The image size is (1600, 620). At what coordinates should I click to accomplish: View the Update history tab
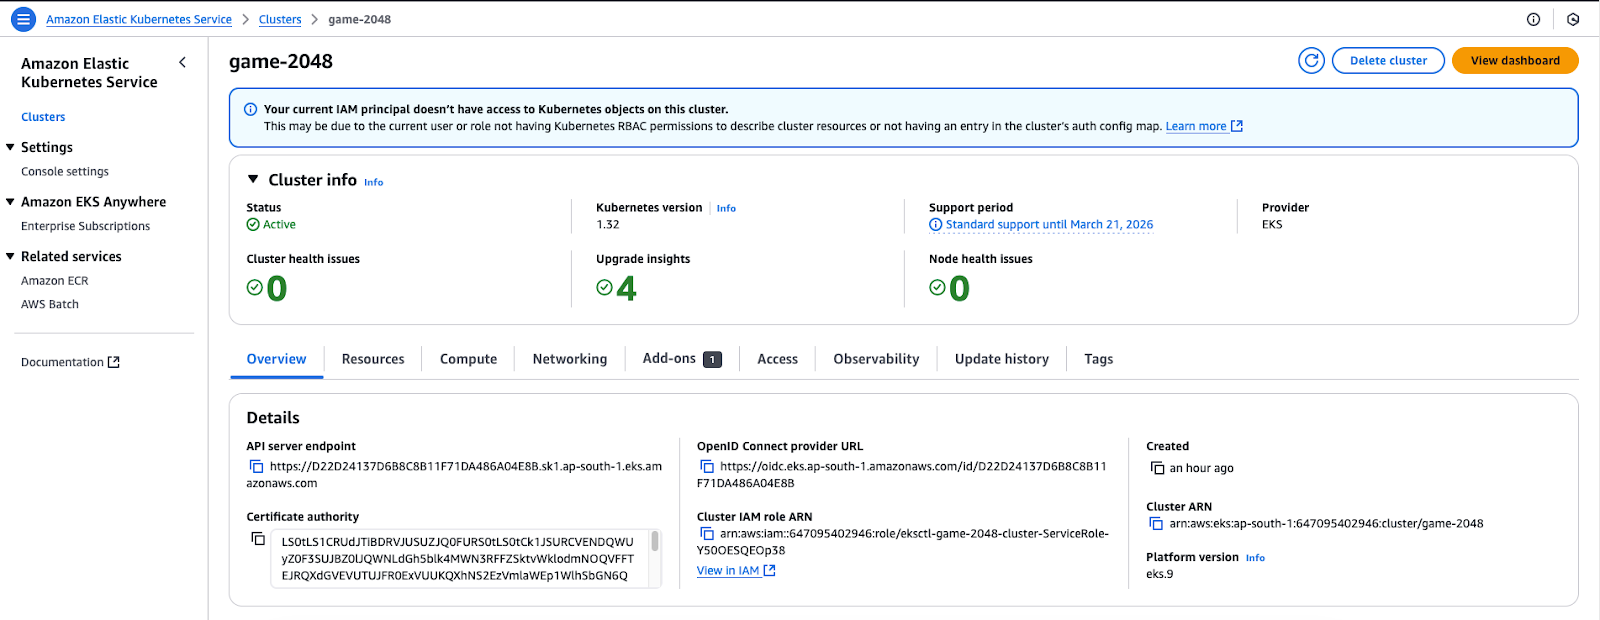[1002, 359]
